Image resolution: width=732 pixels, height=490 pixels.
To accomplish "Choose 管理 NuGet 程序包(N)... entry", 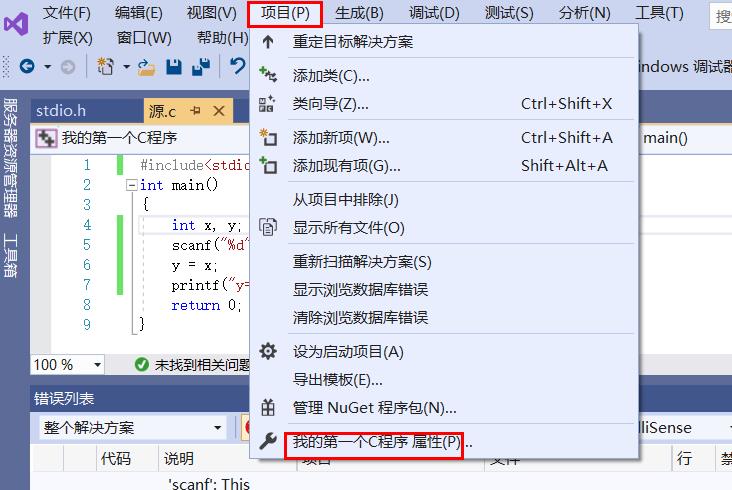I will (444, 408).
